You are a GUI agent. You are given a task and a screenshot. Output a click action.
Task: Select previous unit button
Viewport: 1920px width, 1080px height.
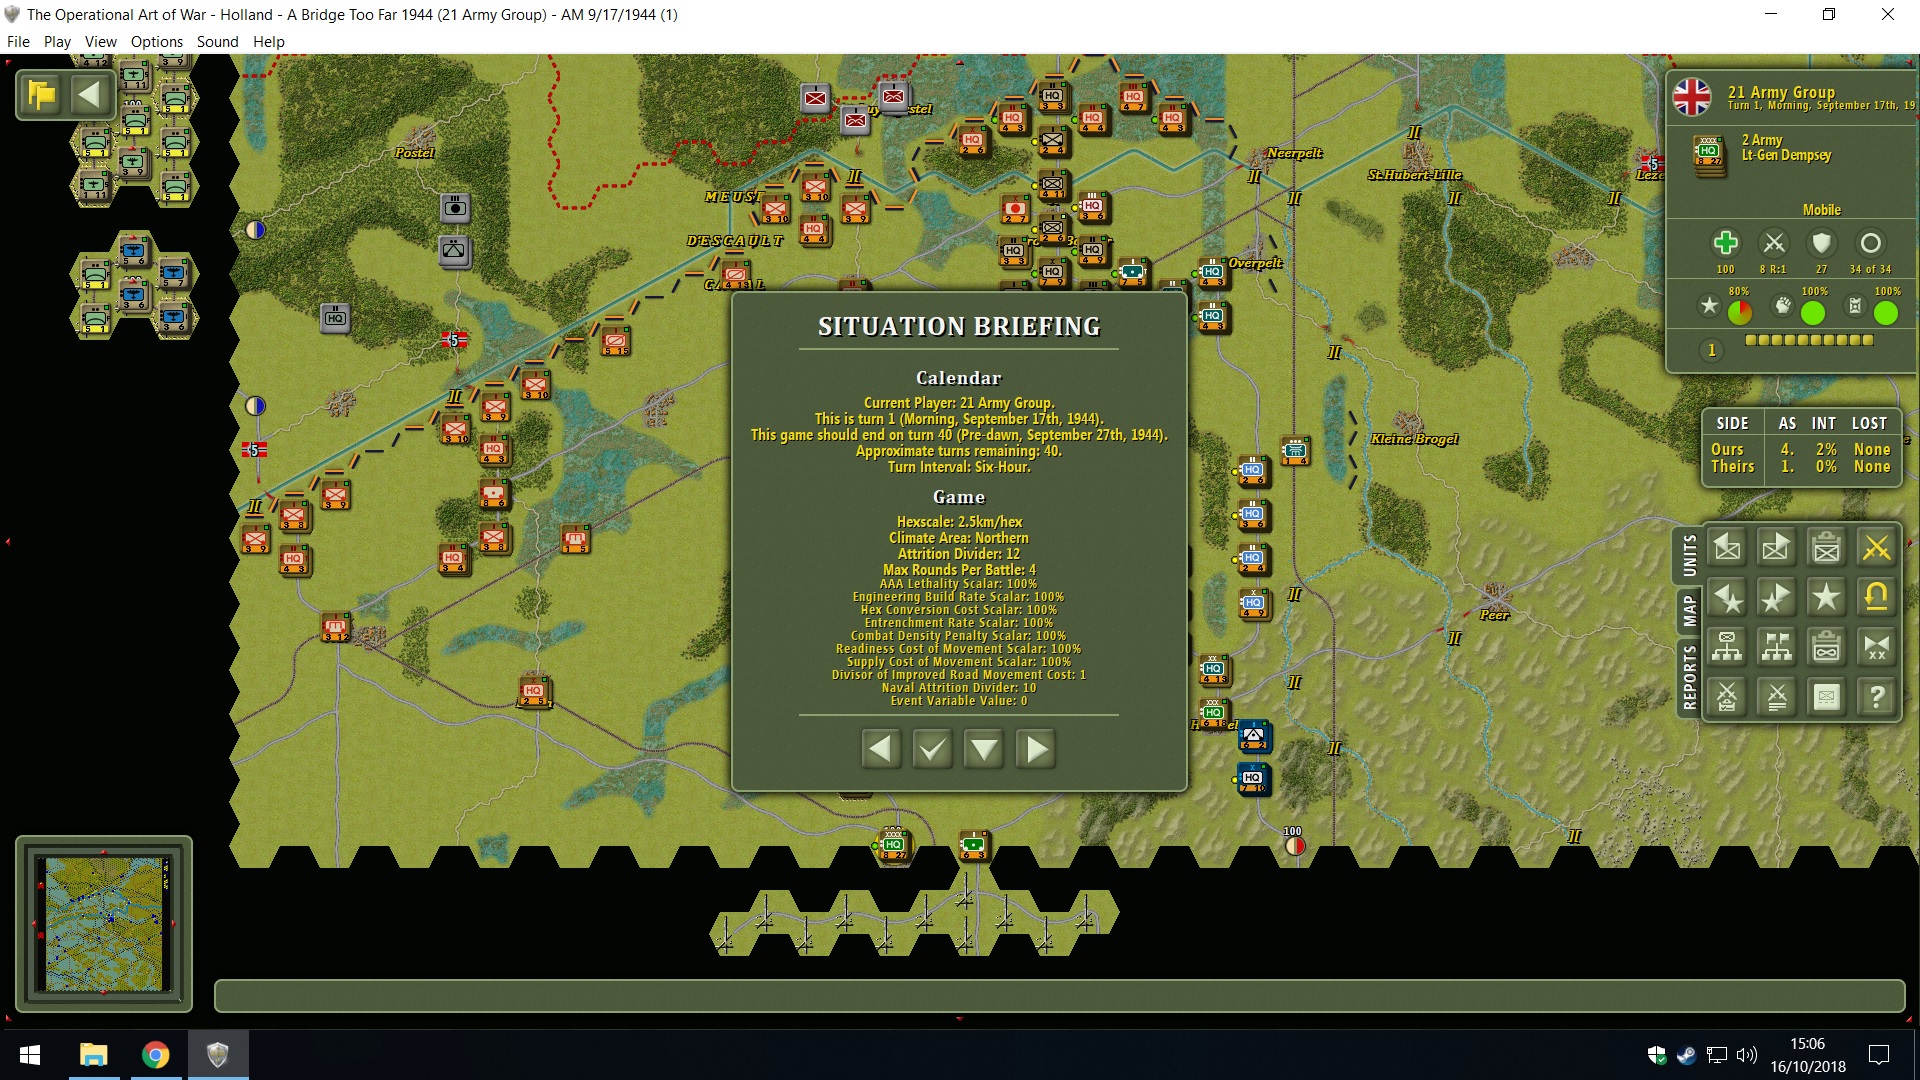(x=1727, y=547)
